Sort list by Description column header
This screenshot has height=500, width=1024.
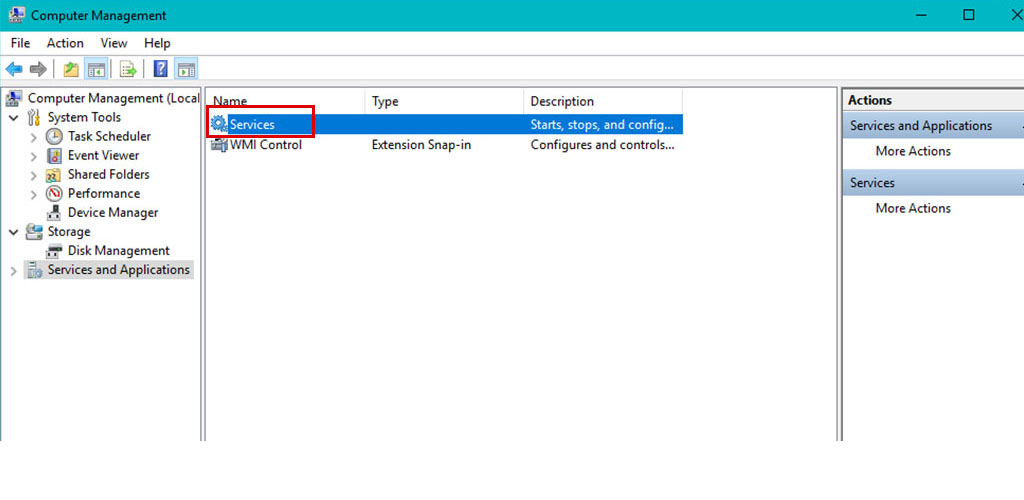point(603,101)
